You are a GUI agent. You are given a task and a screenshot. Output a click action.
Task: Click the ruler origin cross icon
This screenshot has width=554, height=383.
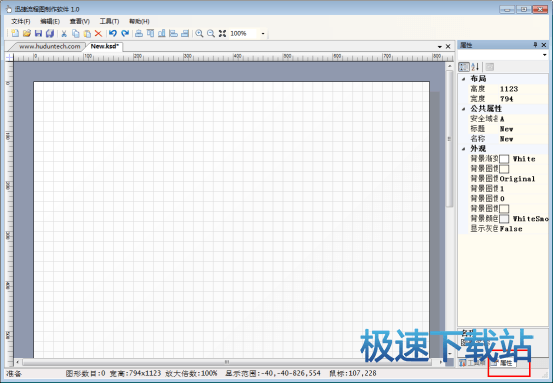[x=9, y=57]
